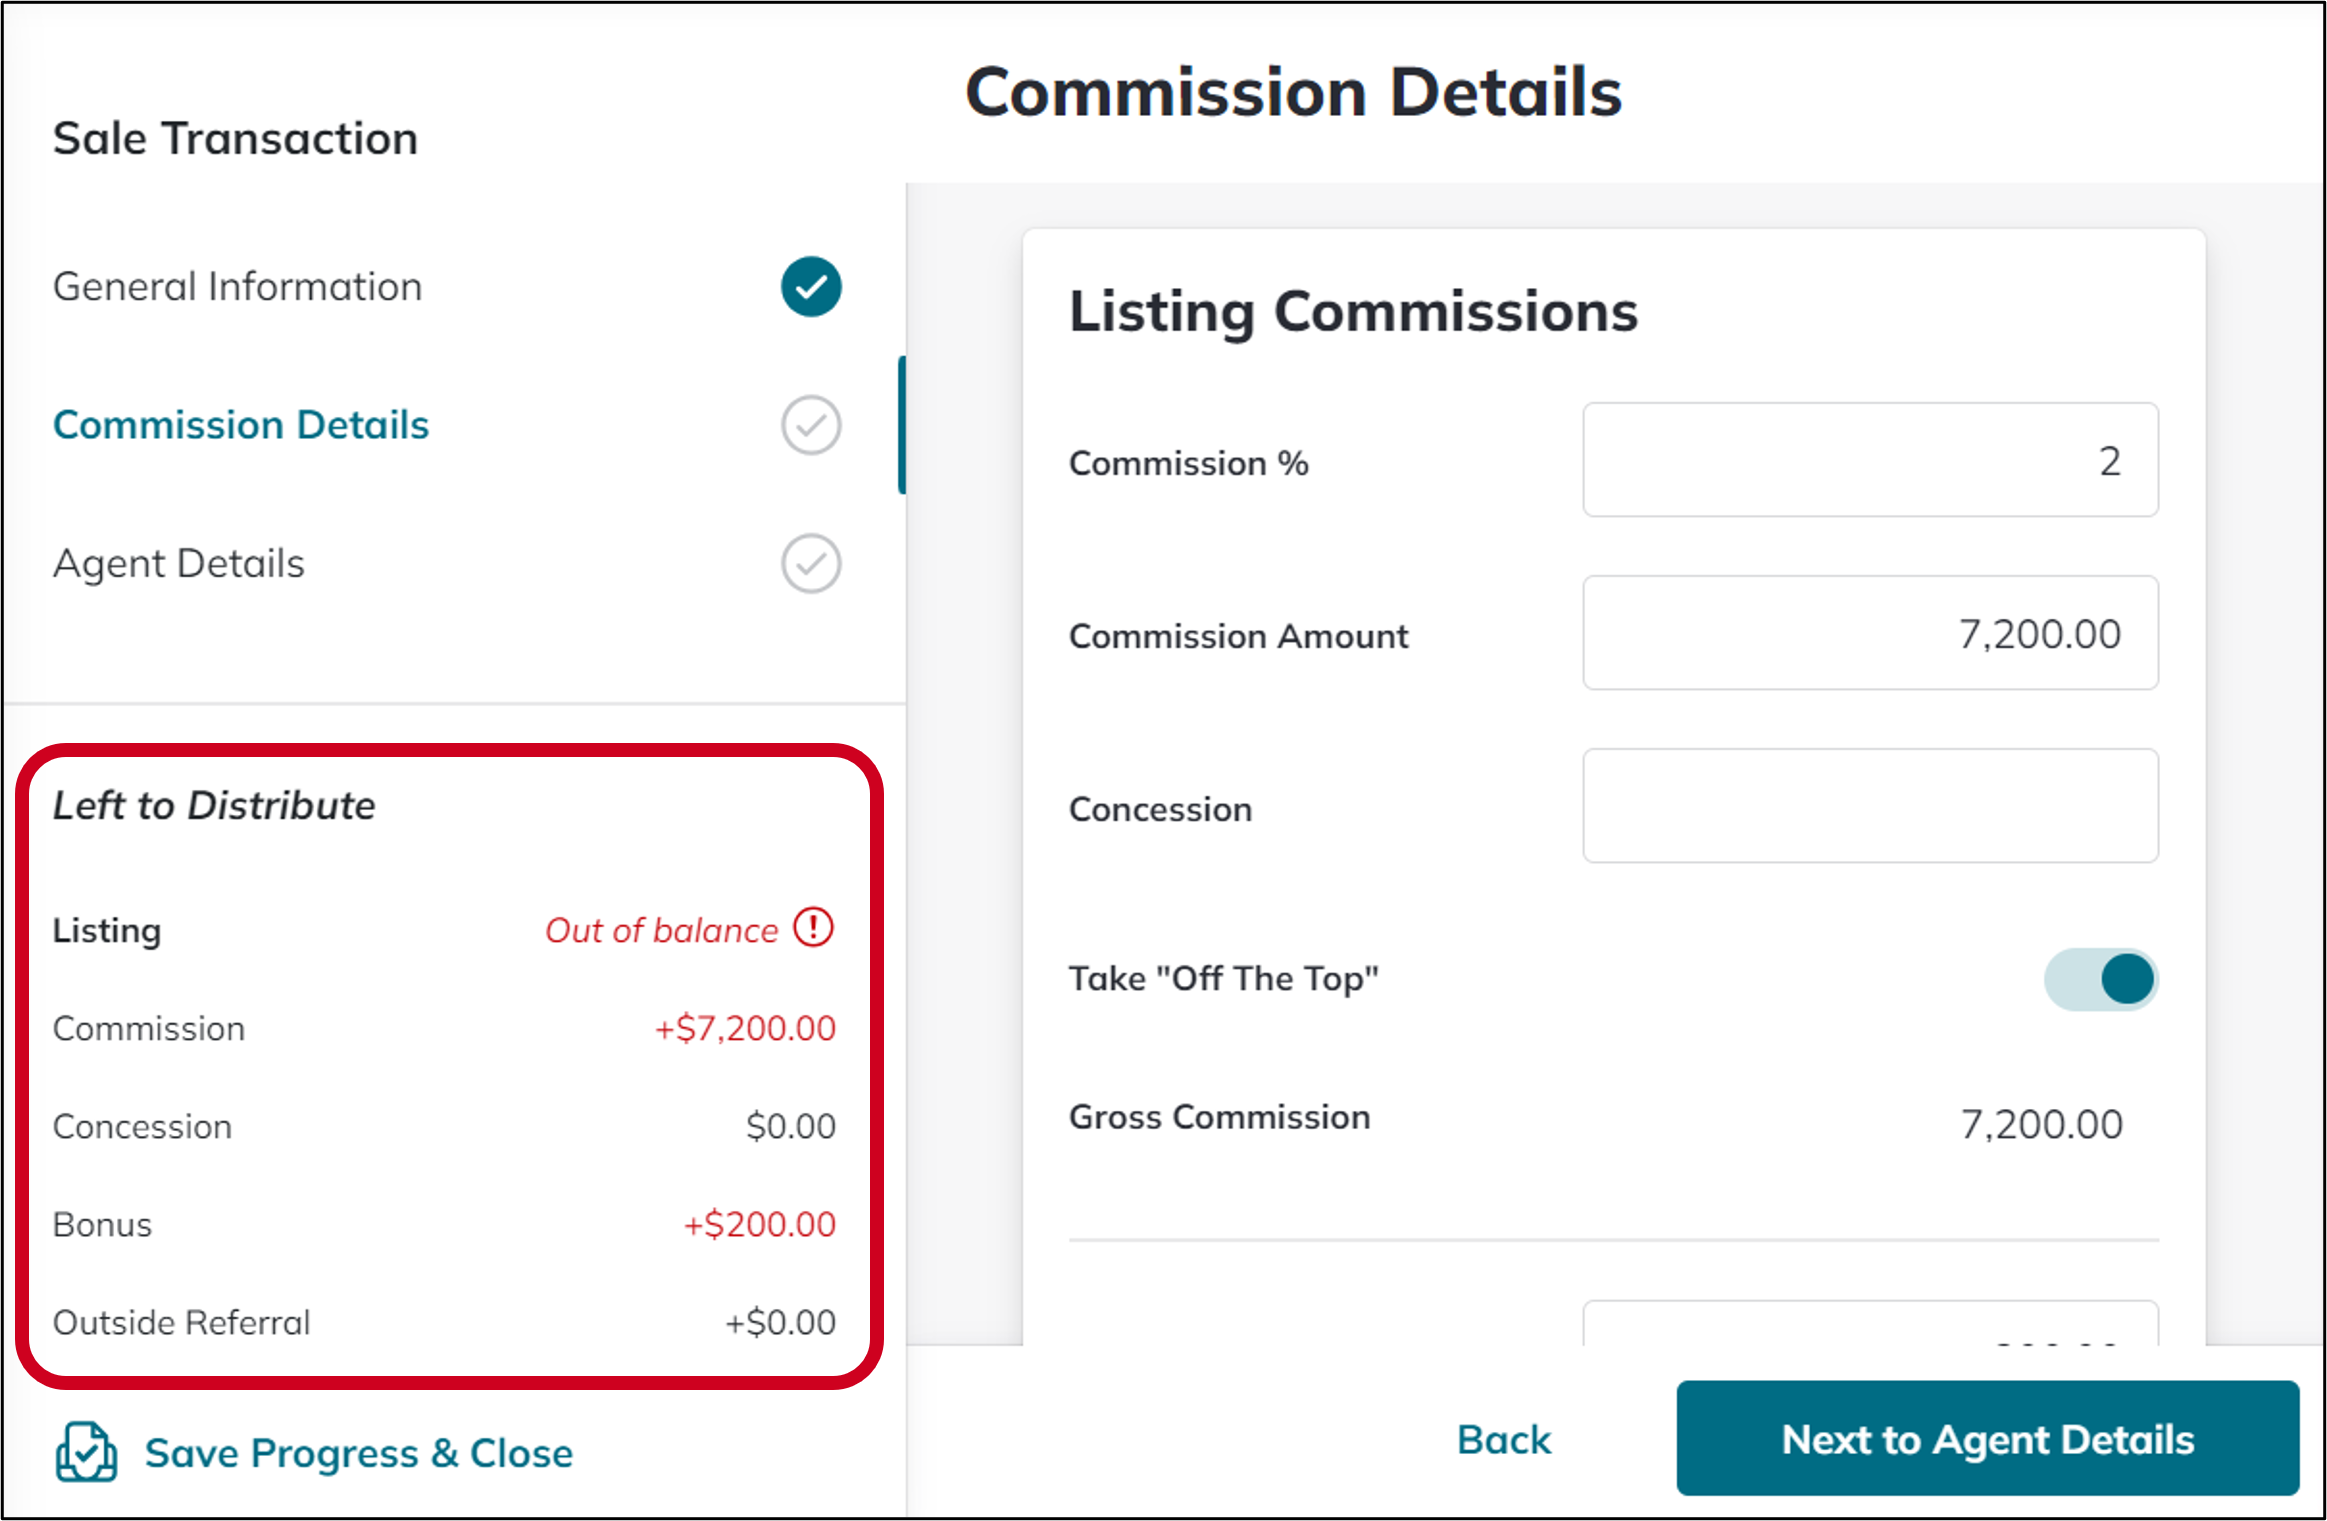
Task: Click the General Information completed checkmark icon
Action: [811, 287]
